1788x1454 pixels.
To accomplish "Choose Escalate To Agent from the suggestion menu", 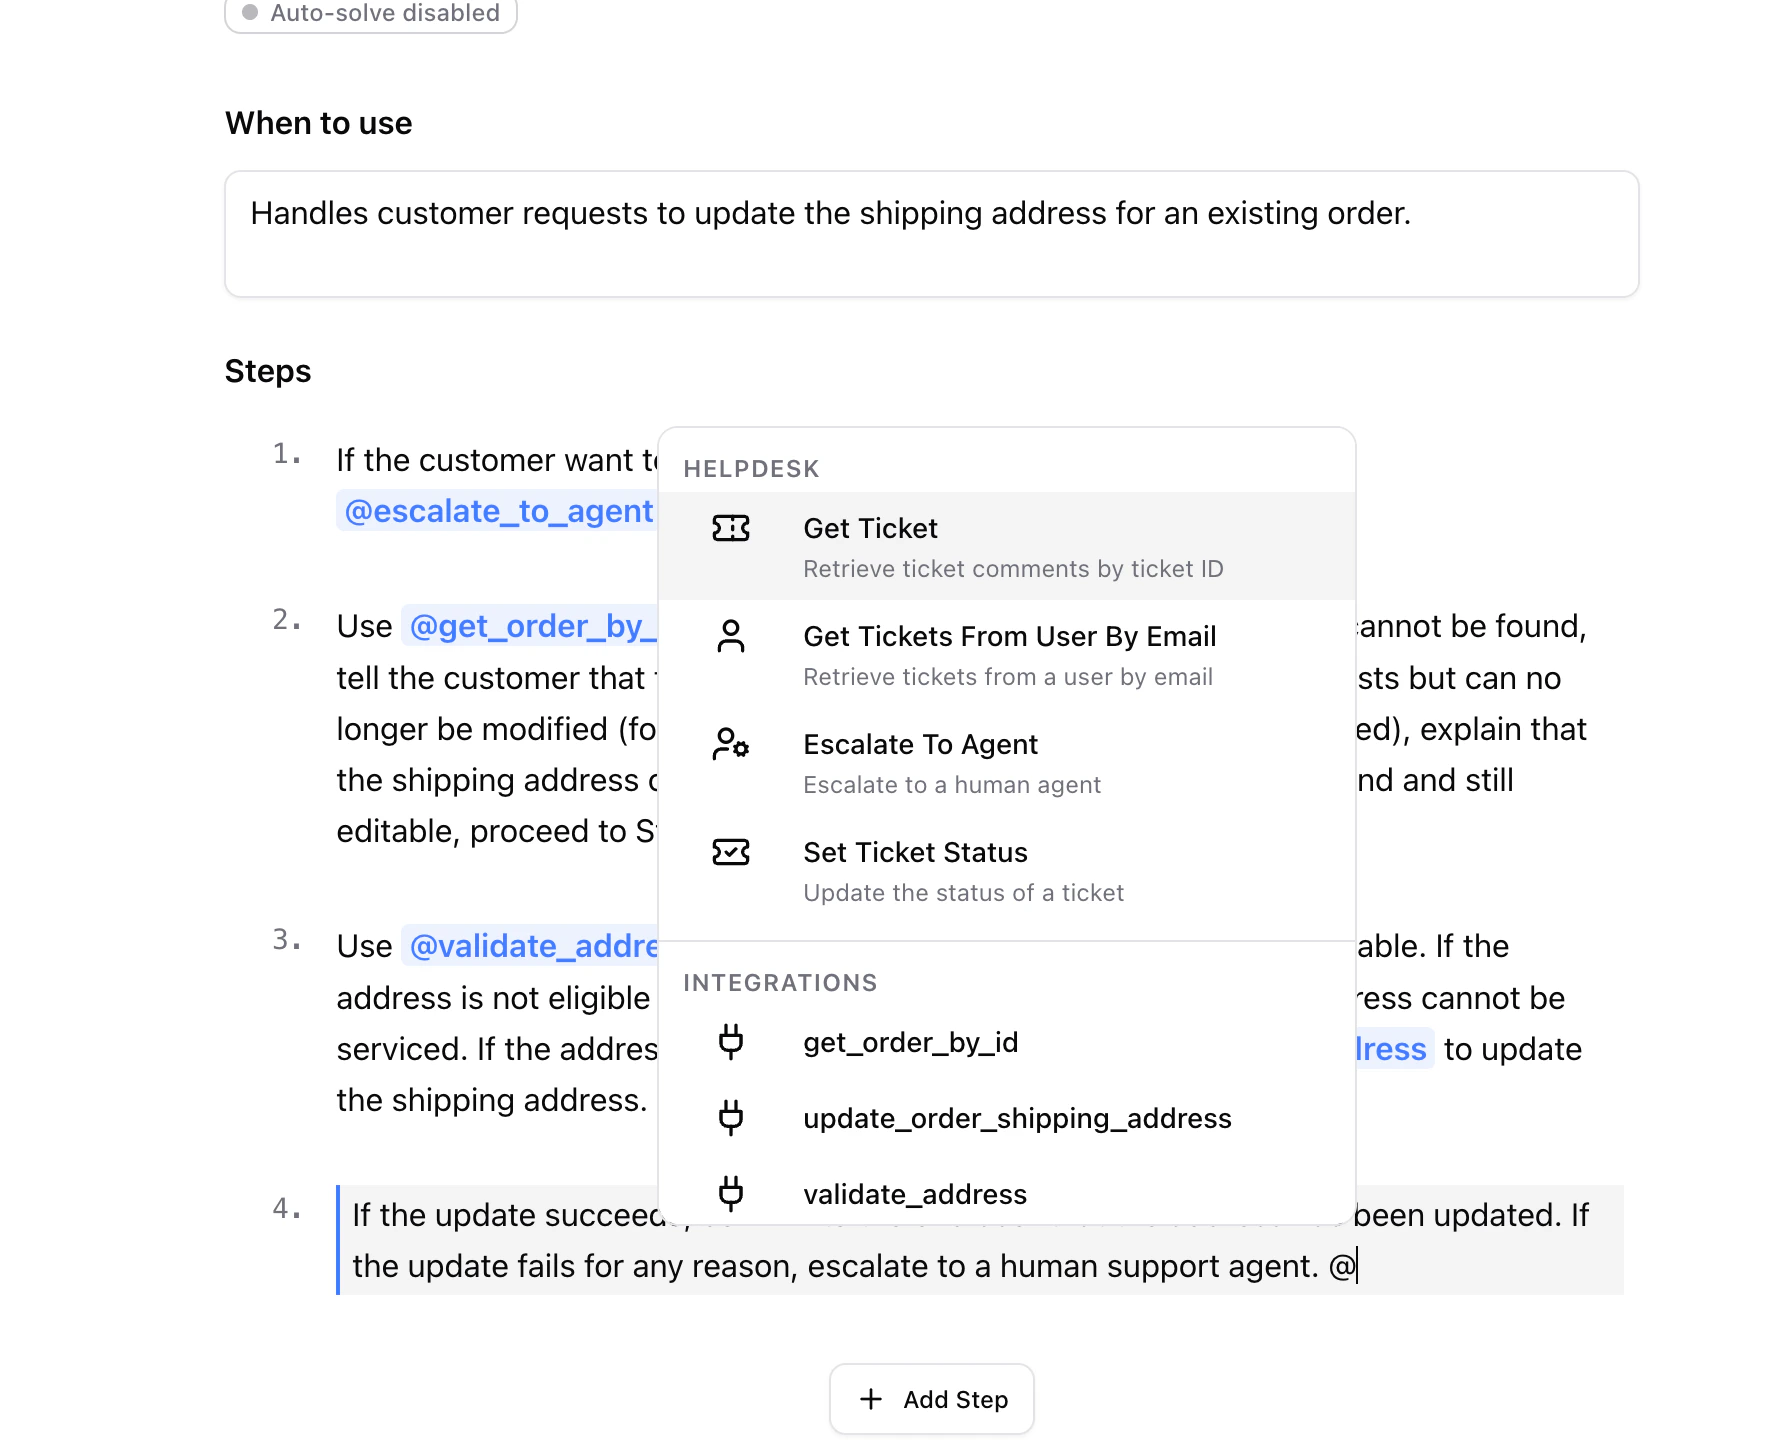I will [x=920, y=744].
